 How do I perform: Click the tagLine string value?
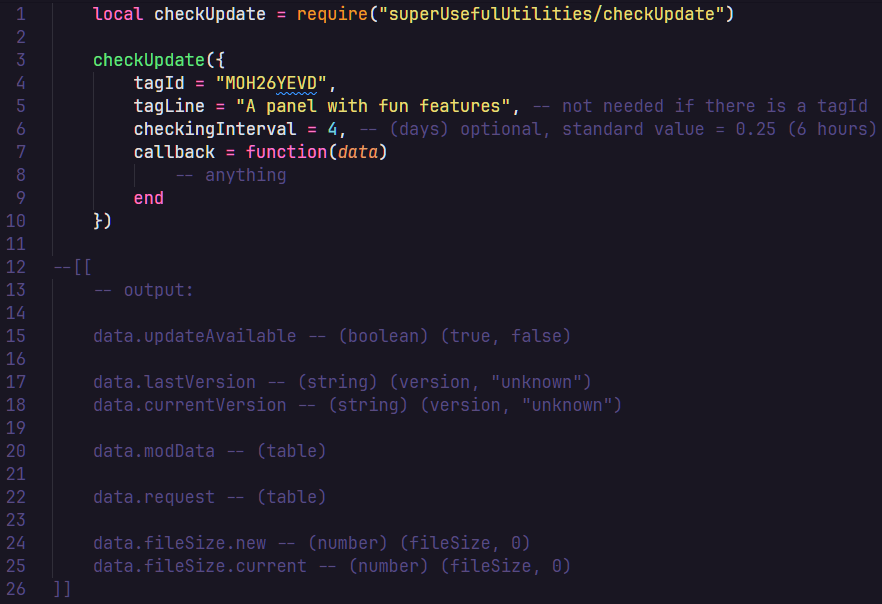[x=373, y=106]
